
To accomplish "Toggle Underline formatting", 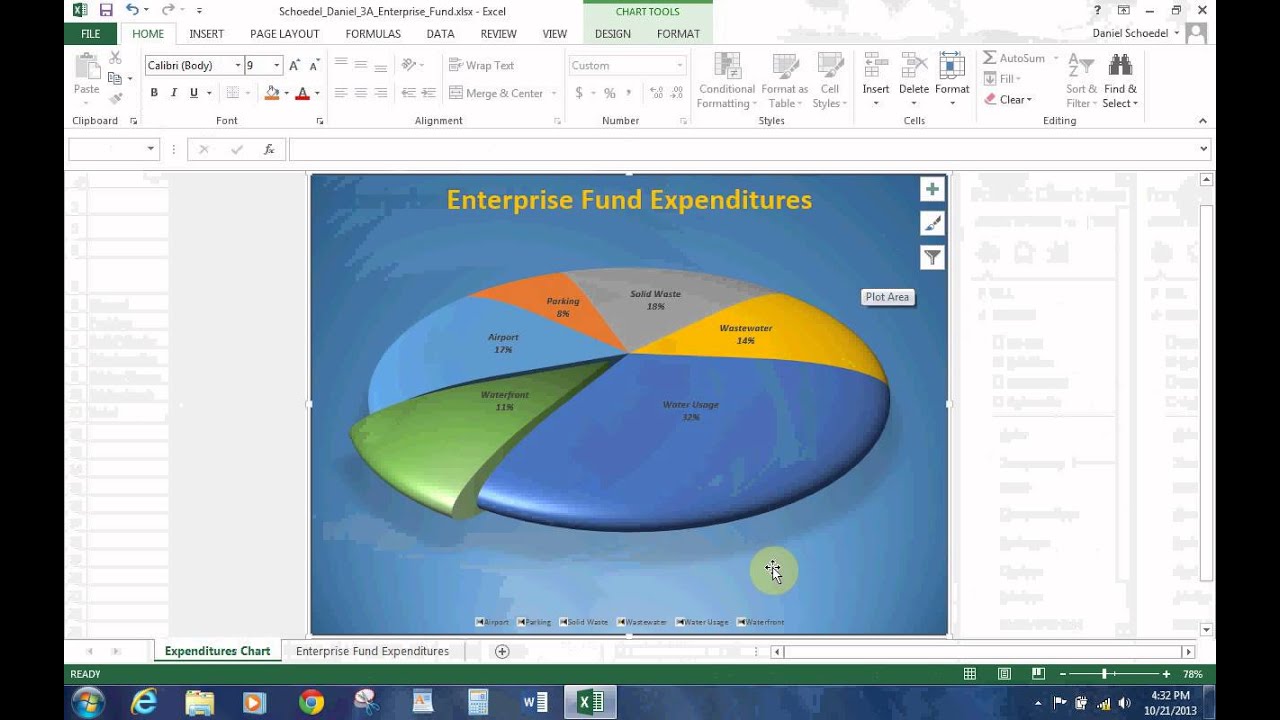I will click(193, 93).
